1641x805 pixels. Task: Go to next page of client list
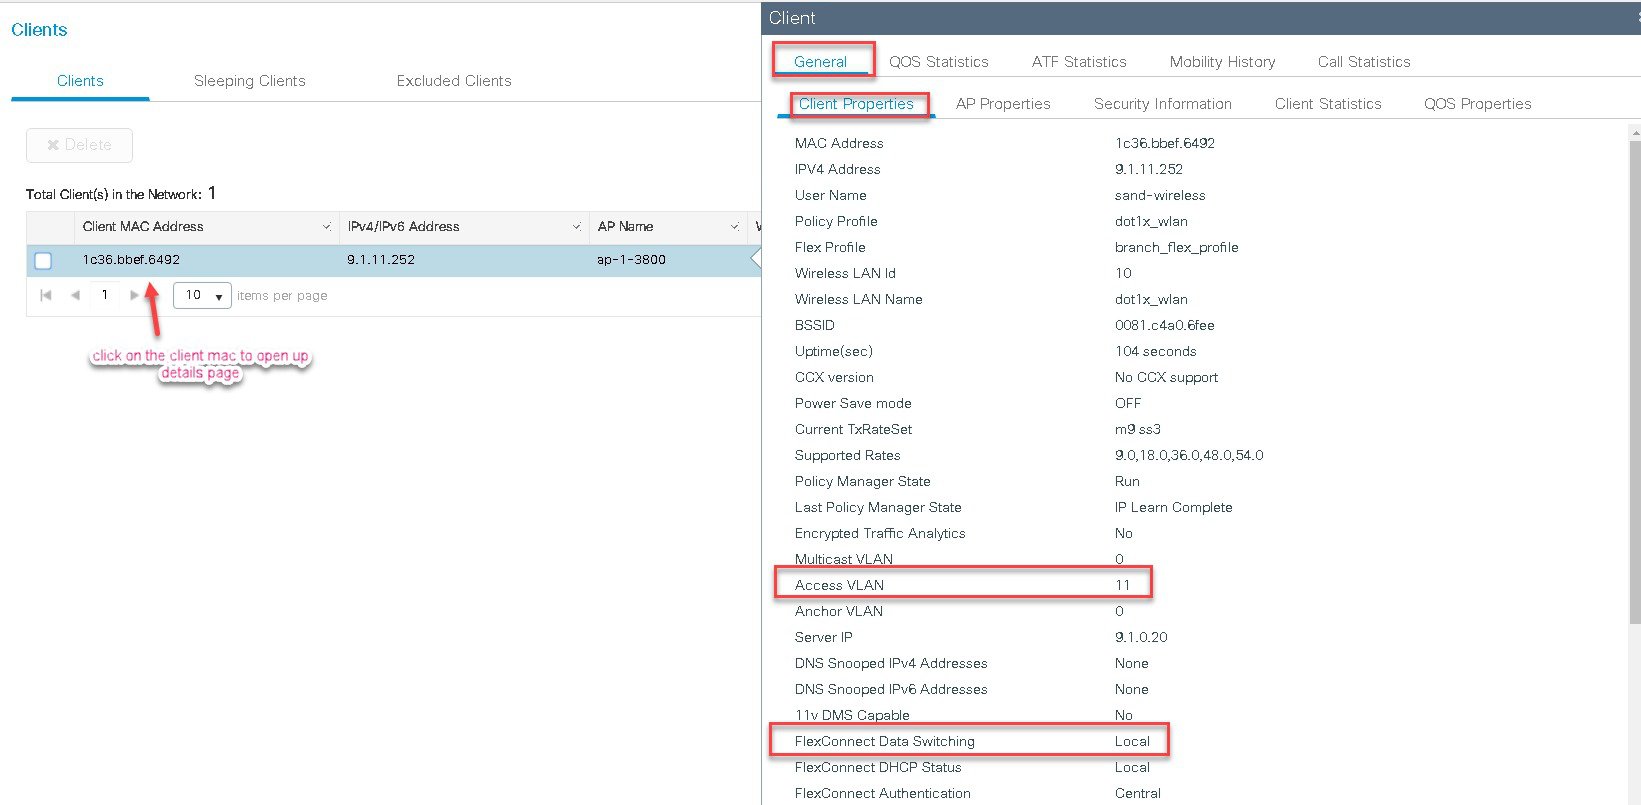[134, 295]
